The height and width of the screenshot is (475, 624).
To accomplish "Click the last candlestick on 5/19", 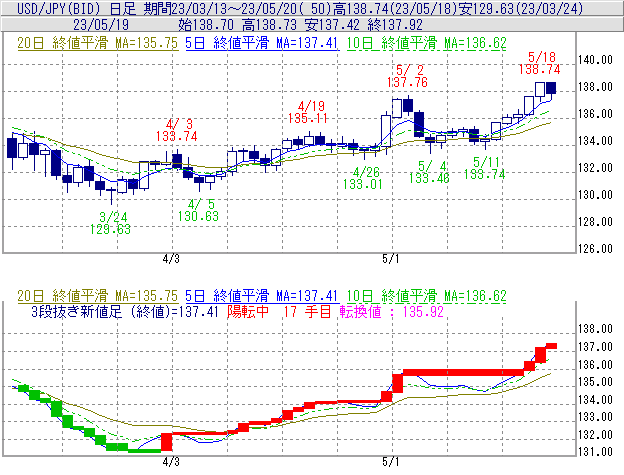I will click(551, 88).
